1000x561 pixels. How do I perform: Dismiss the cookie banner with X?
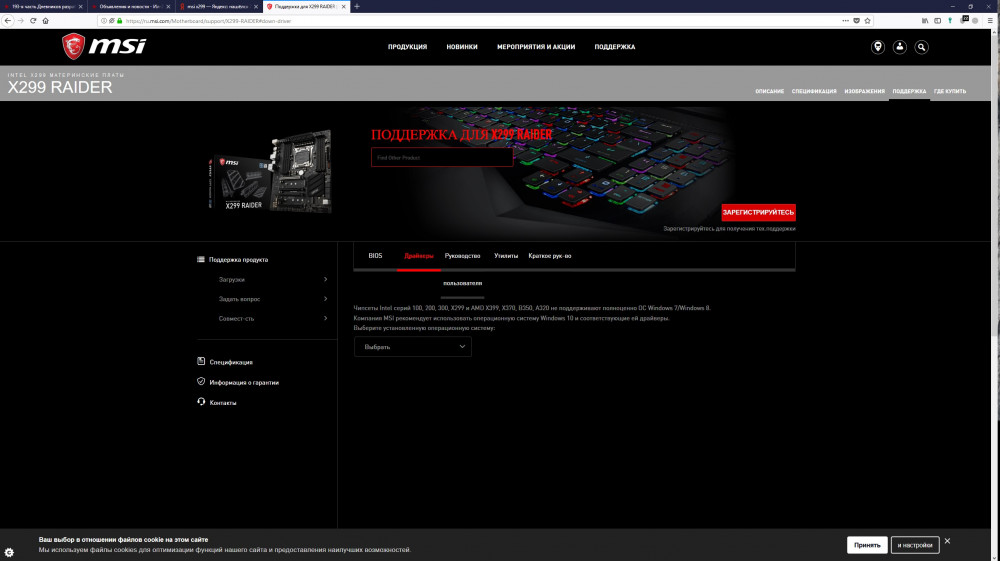pyautogui.click(x=947, y=541)
